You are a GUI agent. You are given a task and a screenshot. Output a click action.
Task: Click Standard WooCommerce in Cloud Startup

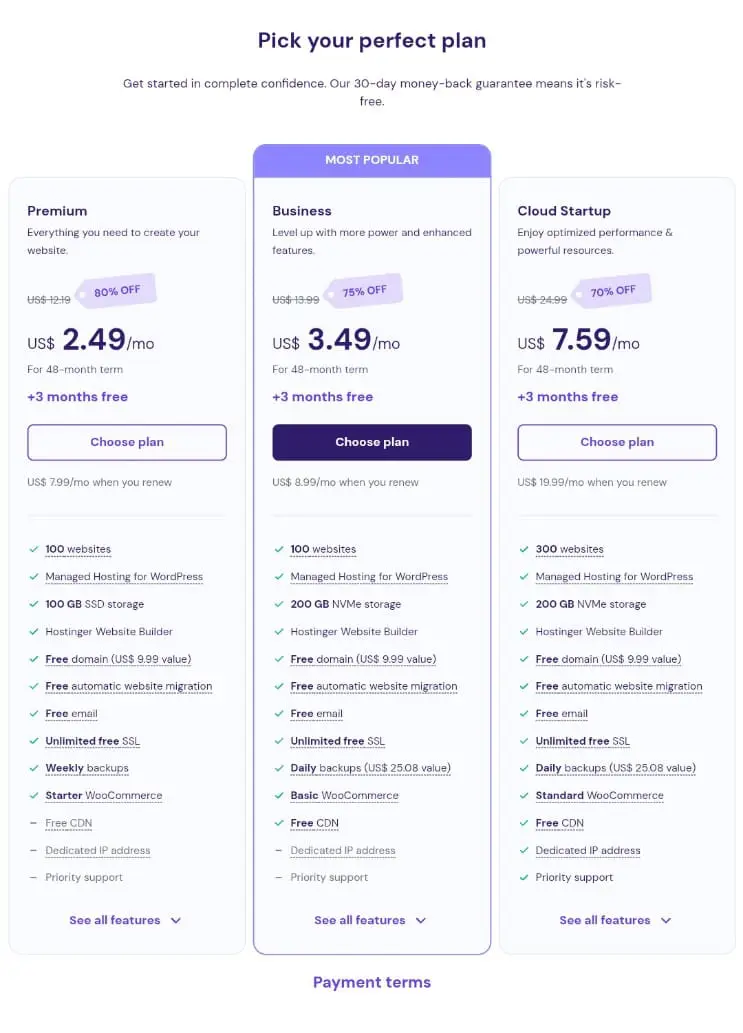599,796
